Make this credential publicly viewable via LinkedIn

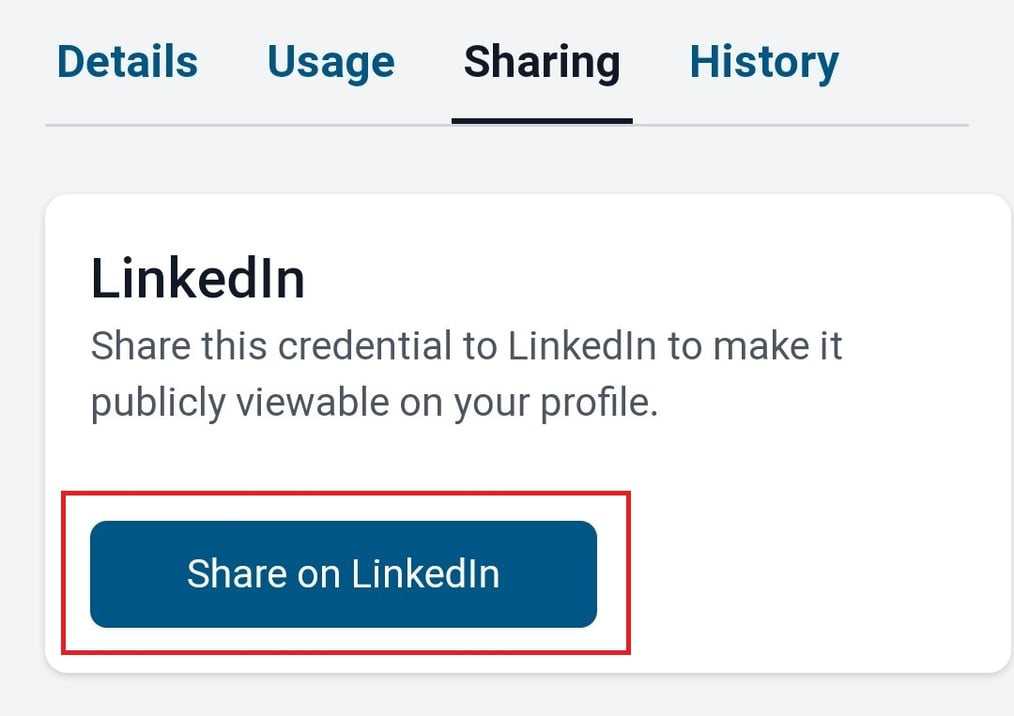(344, 574)
